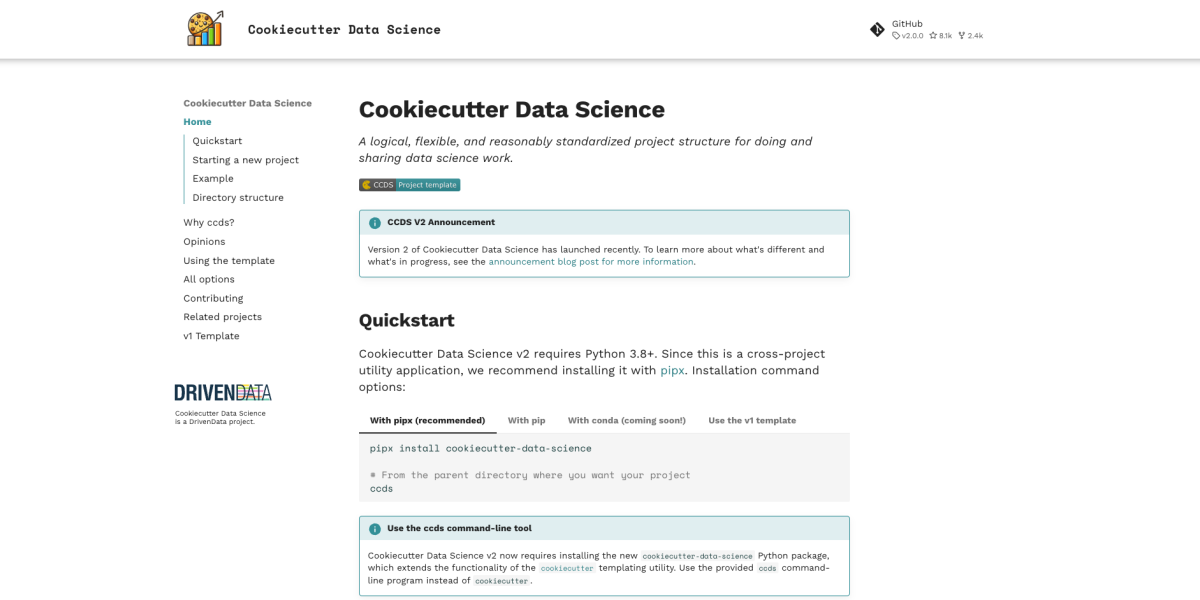Open 'Directory structure' in the sidebar
Screen dimensions: 1200x600
click(x=236, y=197)
